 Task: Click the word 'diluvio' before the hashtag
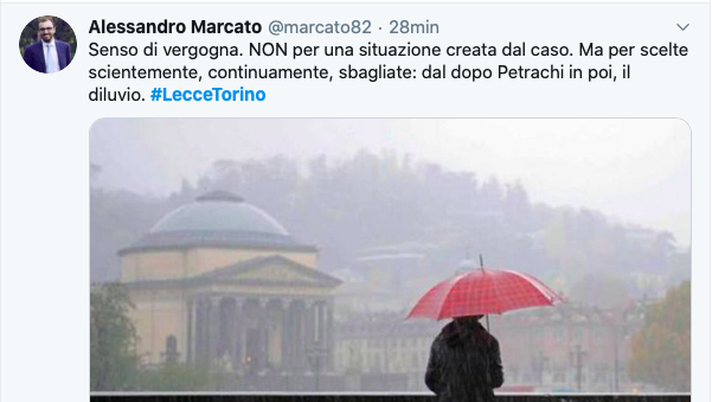[116, 94]
